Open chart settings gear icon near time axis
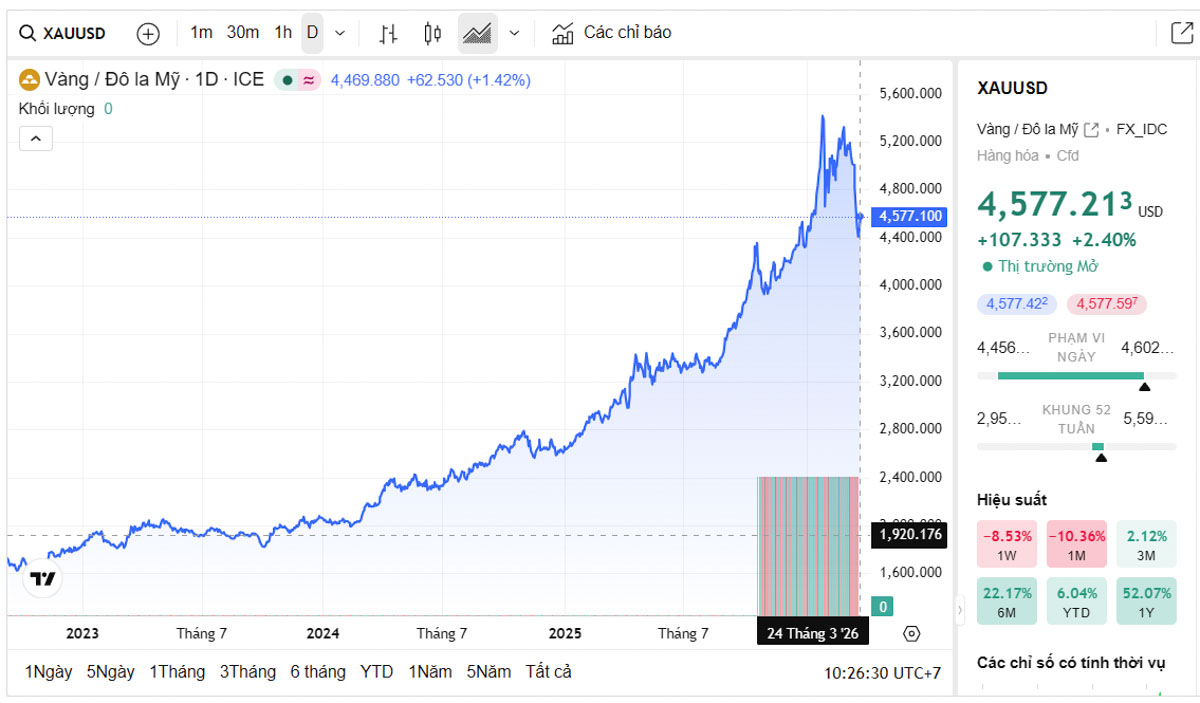This screenshot has height=703, width=1200. point(911,634)
